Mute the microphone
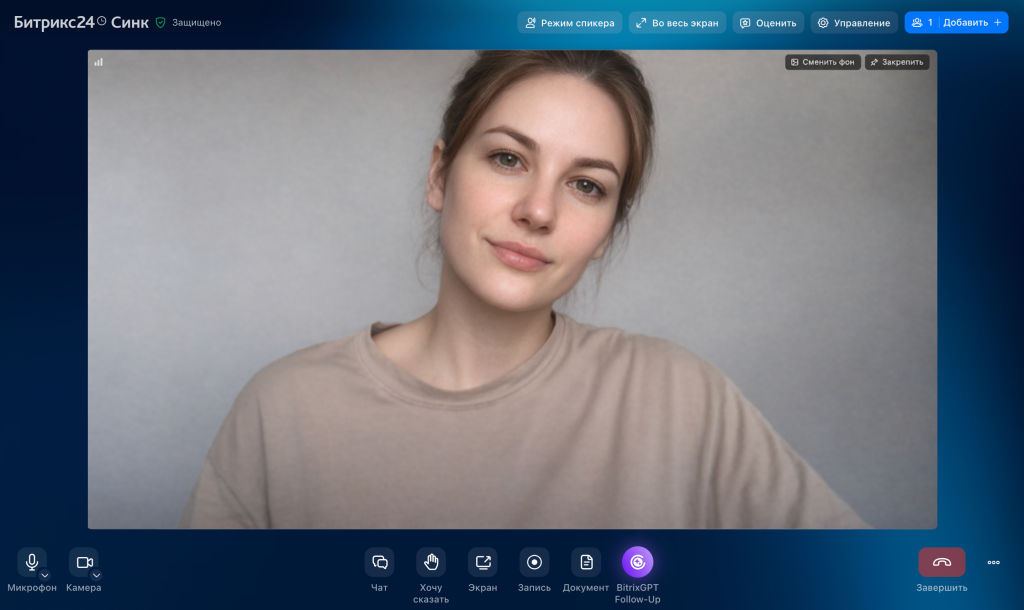Screen dimensions: 1024x610 pos(30,560)
